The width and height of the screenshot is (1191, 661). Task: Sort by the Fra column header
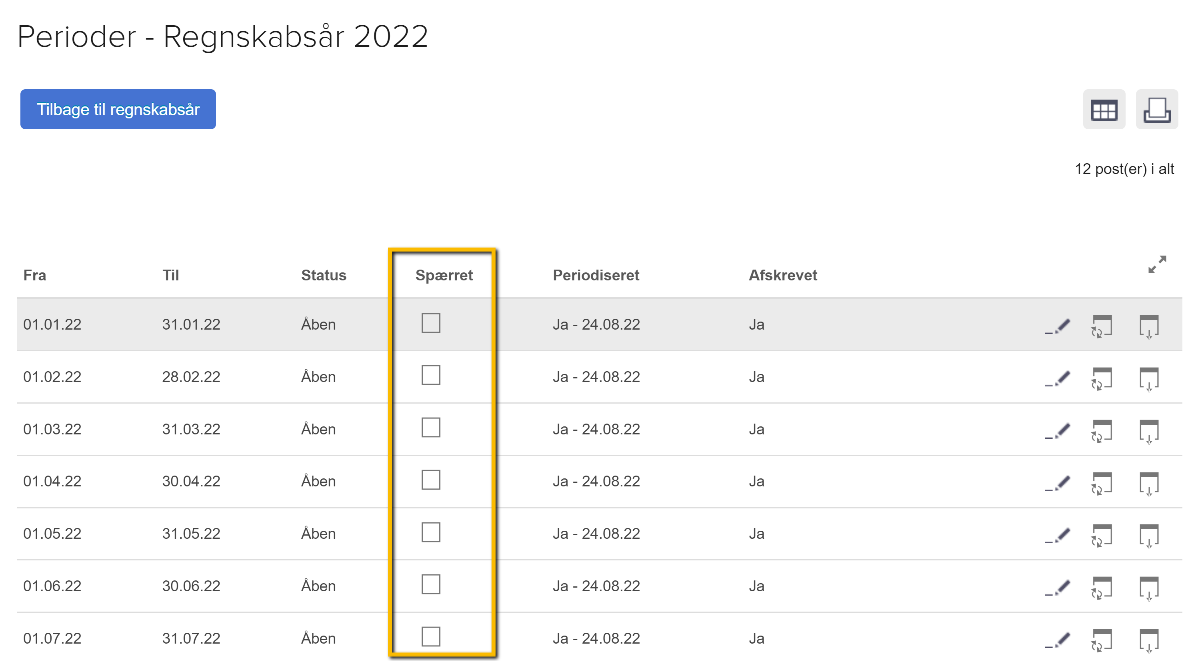tap(35, 275)
